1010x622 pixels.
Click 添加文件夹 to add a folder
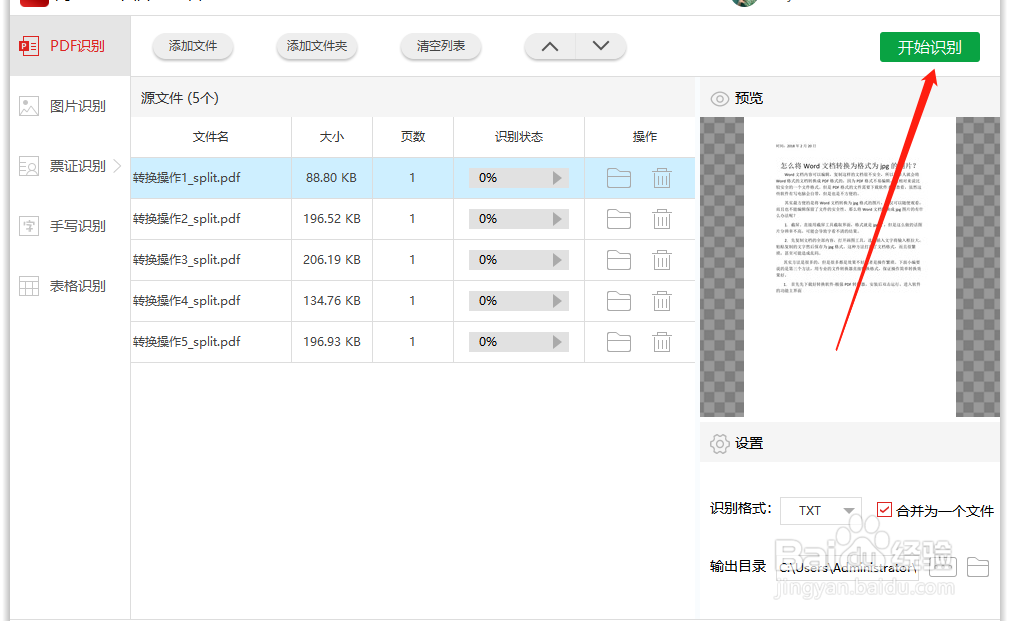[x=316, y=46]
